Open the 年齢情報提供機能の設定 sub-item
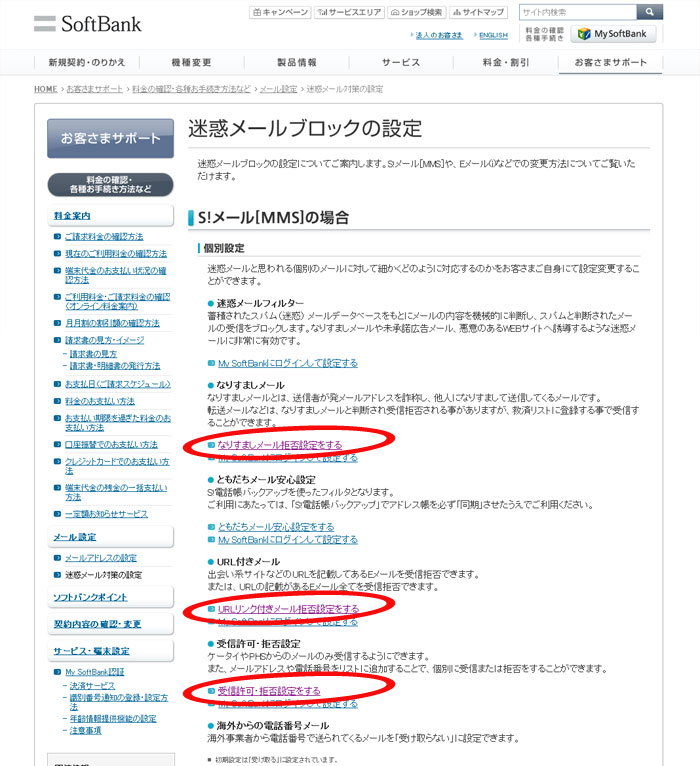The image size is (700, 766). pos(113,719)
